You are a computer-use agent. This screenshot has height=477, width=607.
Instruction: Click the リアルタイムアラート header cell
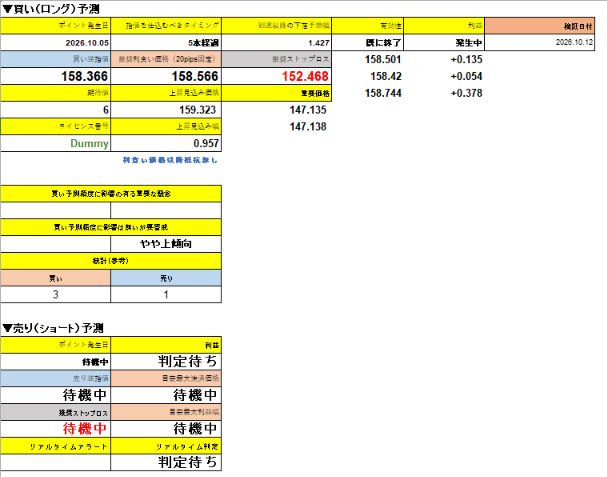click(x=55, y=446)
